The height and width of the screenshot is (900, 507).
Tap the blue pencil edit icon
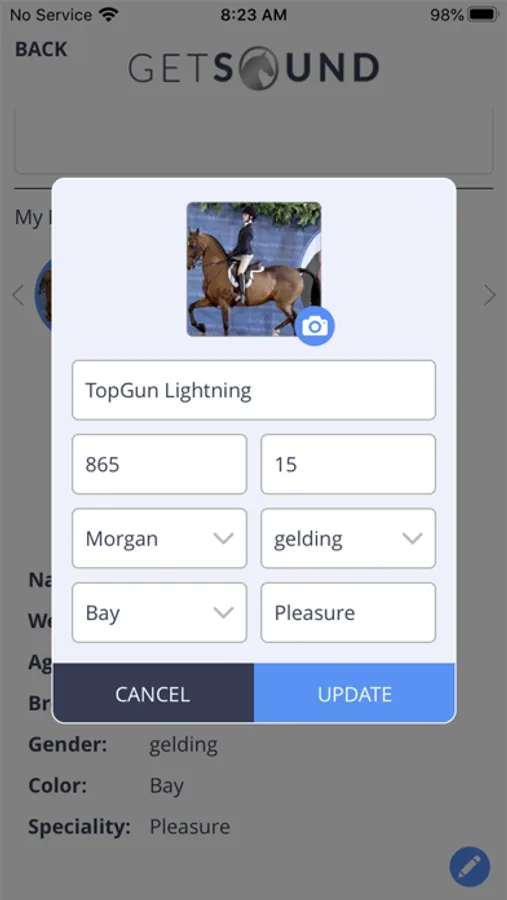[470, 866]
